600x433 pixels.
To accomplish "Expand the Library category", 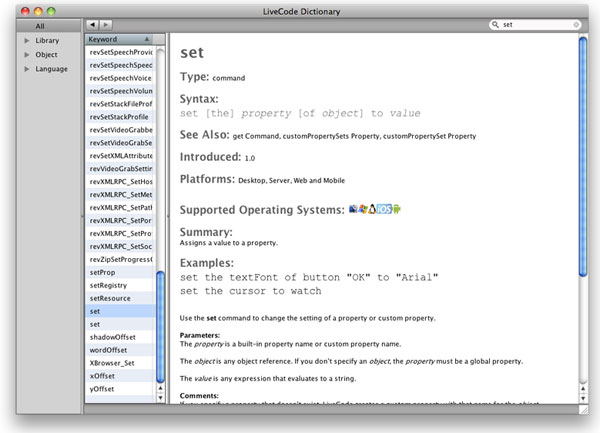I will click(x=27, y=40).
